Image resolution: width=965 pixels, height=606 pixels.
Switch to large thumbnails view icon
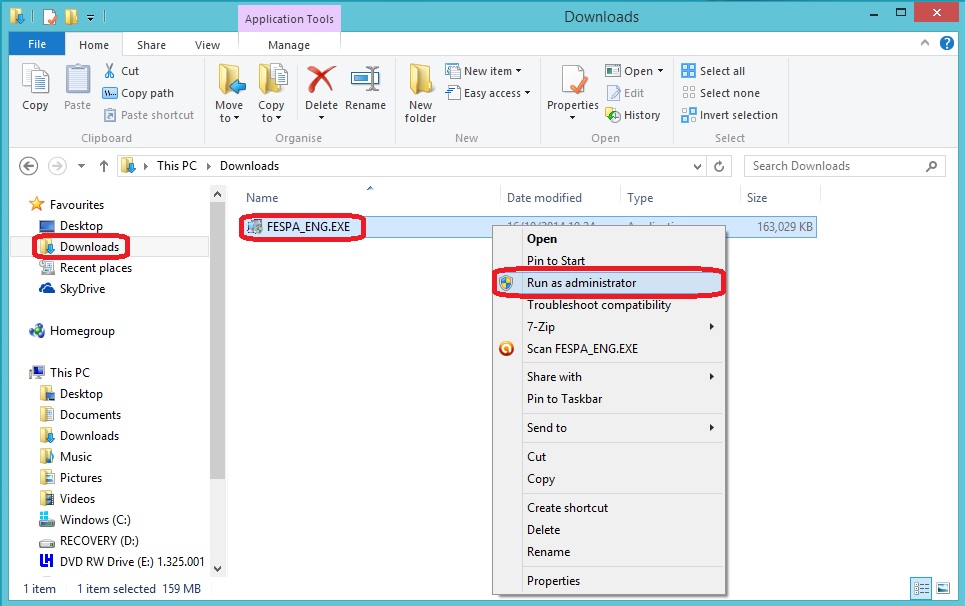(x=943, y=589)
